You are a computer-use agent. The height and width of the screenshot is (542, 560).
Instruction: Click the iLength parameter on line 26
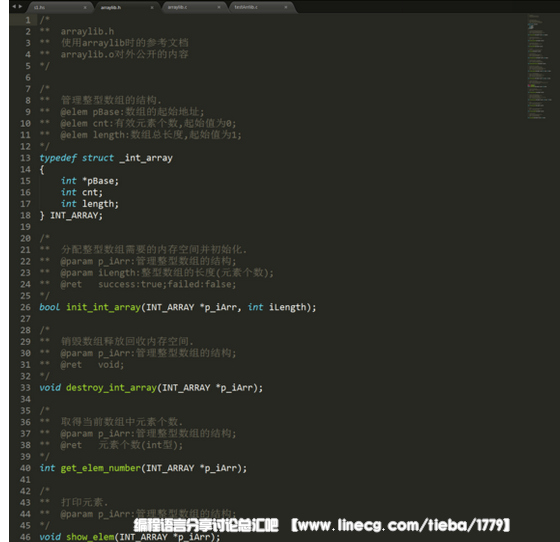(288, 307)
